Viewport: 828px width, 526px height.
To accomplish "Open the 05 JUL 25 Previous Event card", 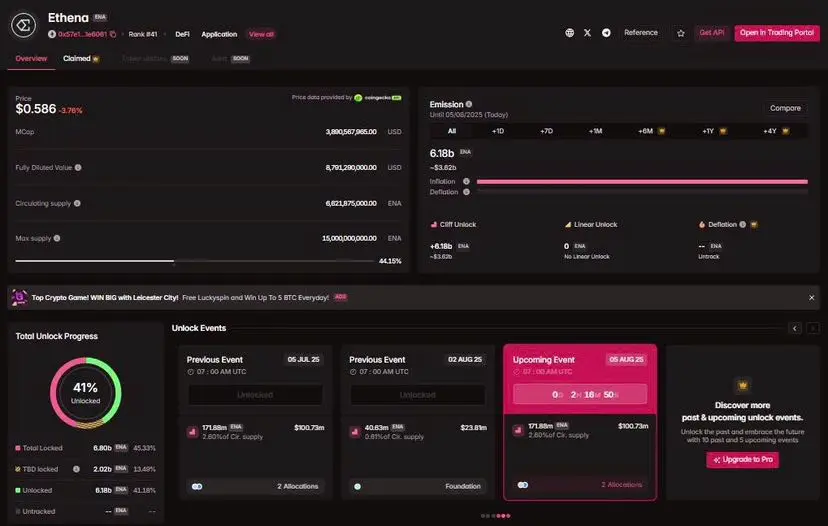I will [x=255, y=422].
